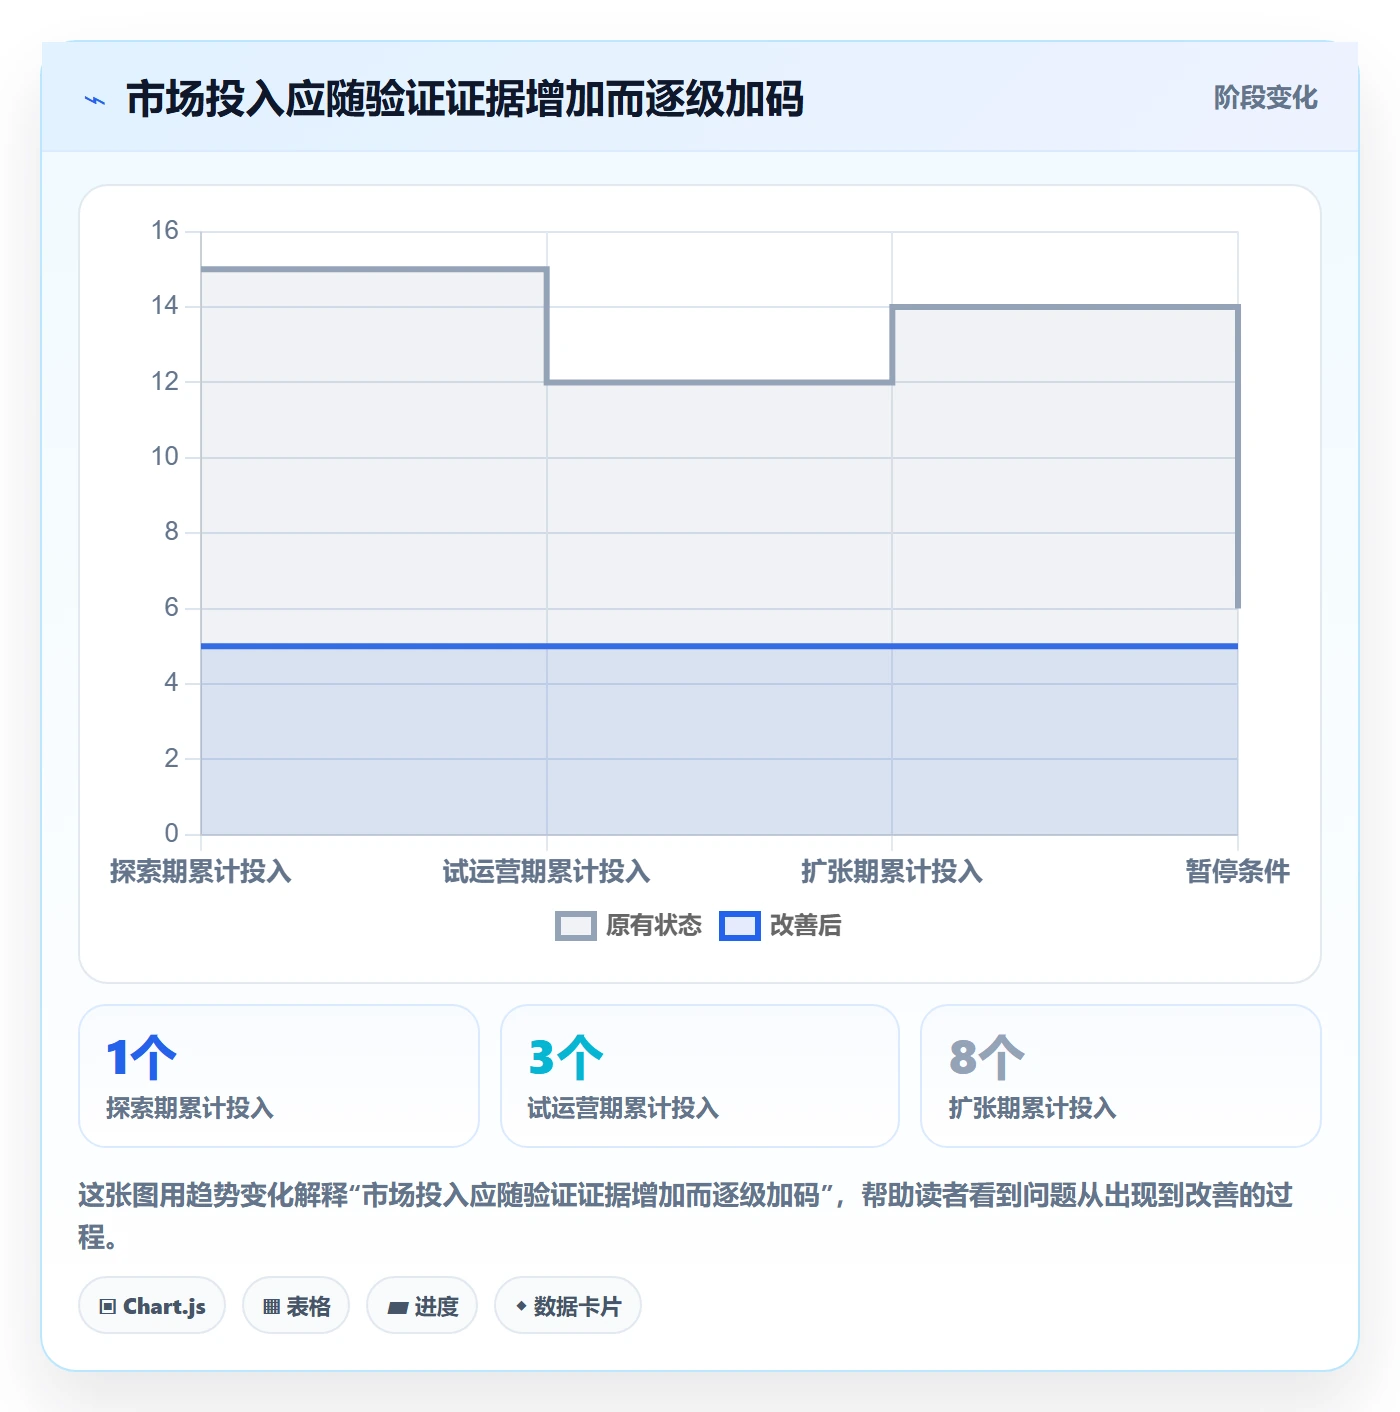
Task: Select the Chart.js tag chip
Action: click(152, 1306)
